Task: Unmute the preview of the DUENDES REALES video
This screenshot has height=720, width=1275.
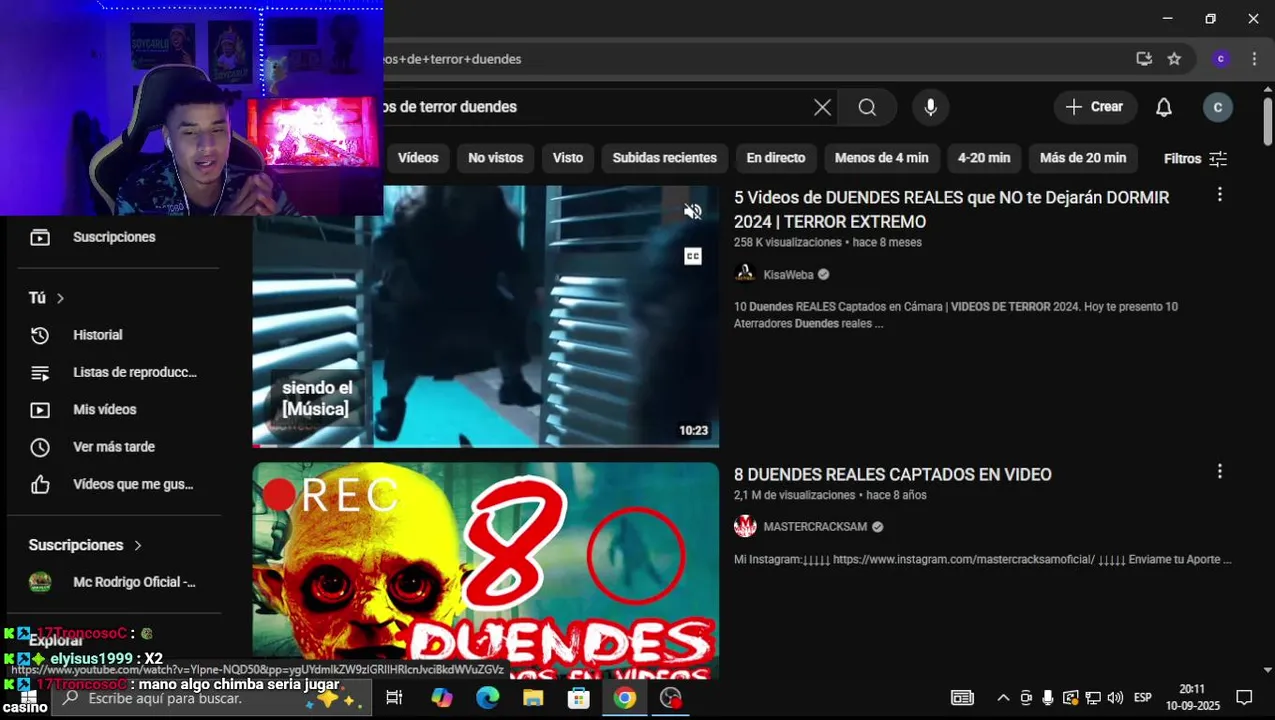Action: tap(693, 212)
